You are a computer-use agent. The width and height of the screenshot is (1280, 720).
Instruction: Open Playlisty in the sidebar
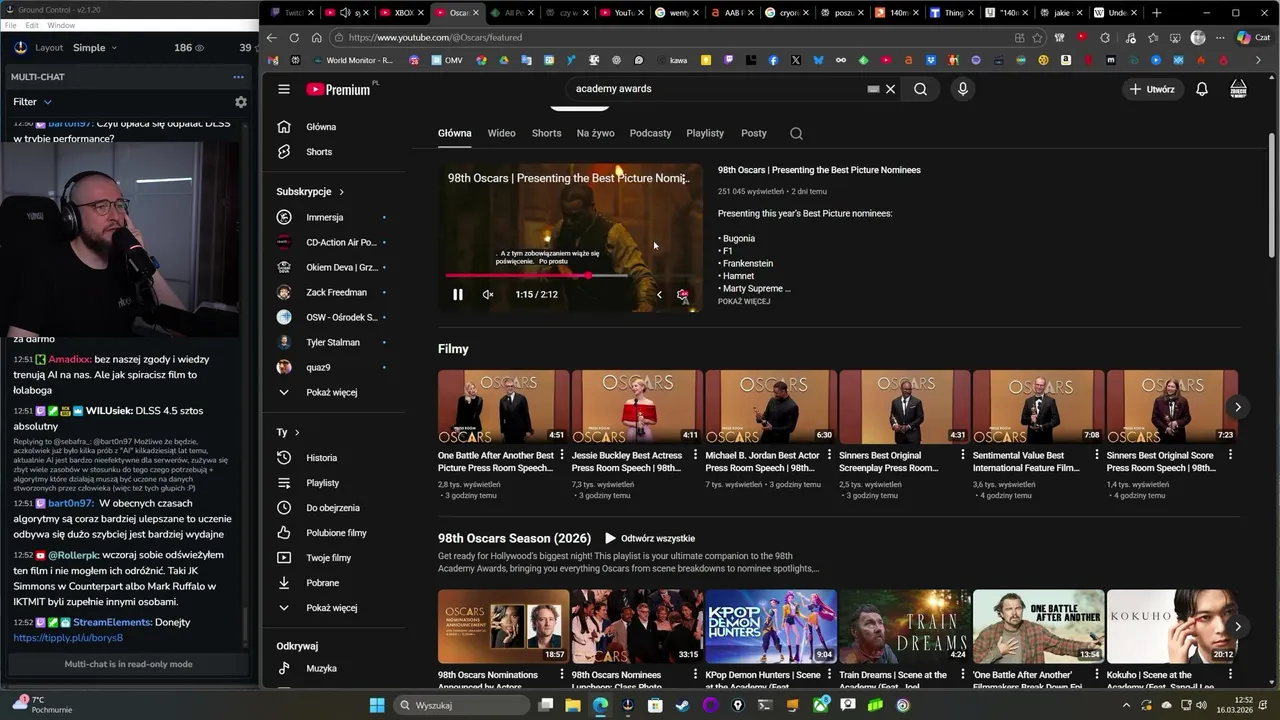pos(322,483)
